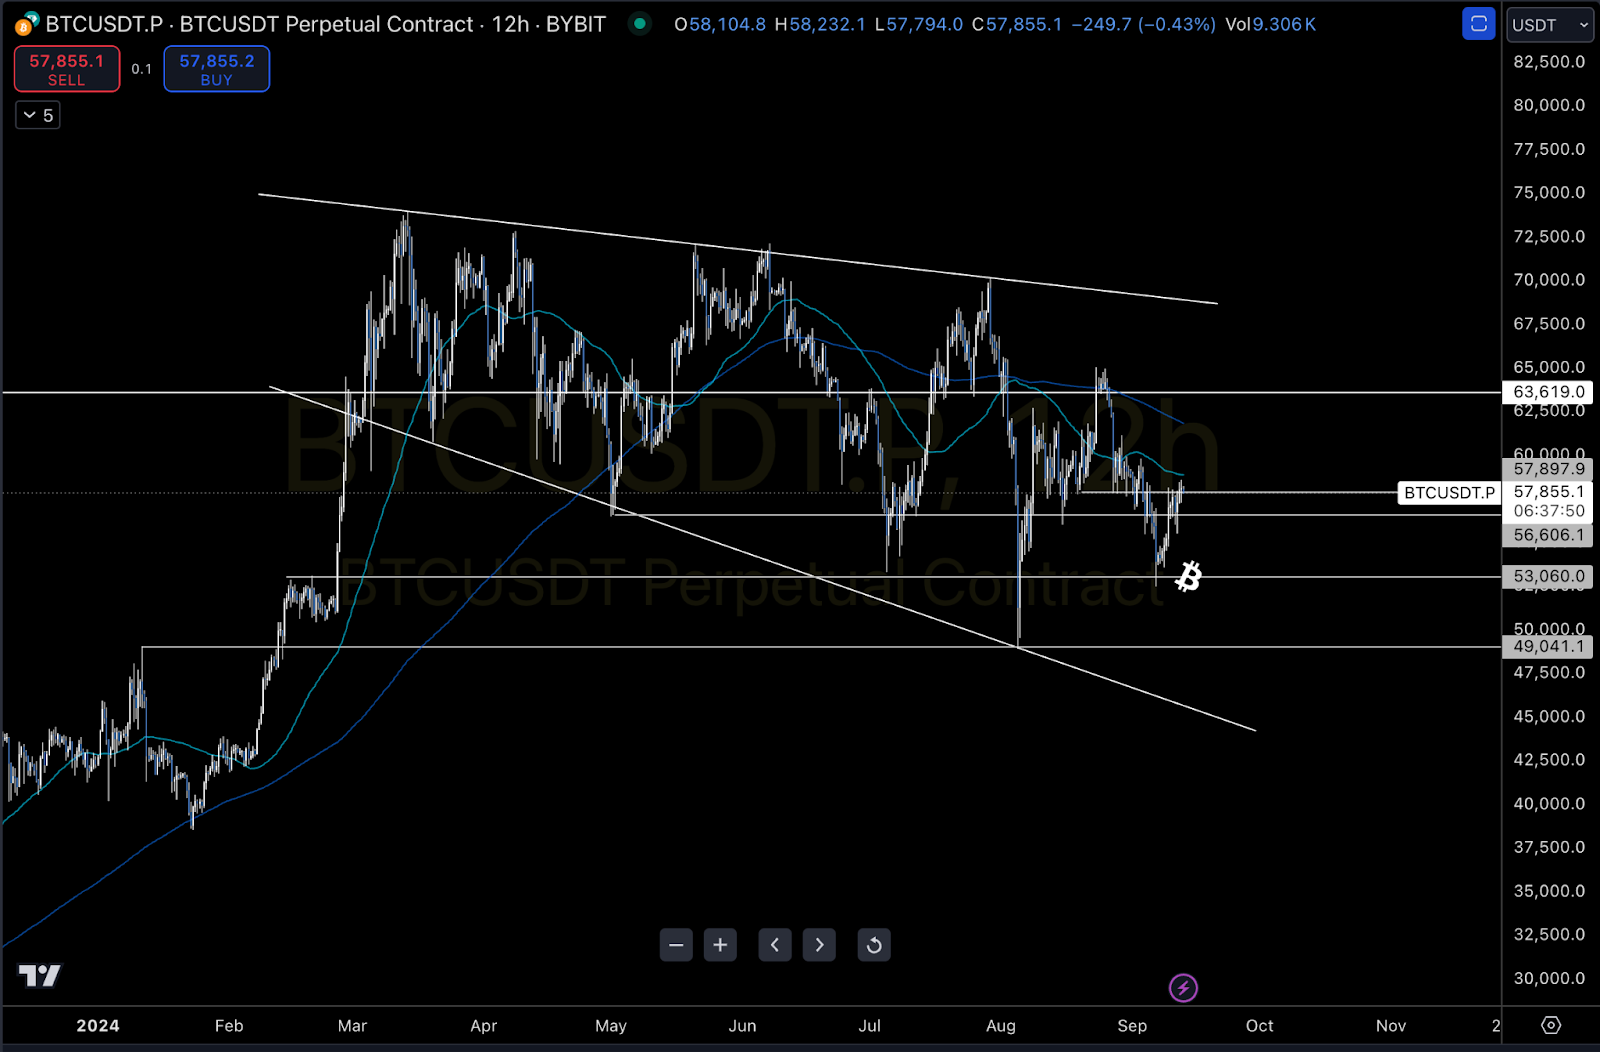1600x1052 pixels.
Task: Click the 2024 label on time axis
Action: [x=98, y=1025]
